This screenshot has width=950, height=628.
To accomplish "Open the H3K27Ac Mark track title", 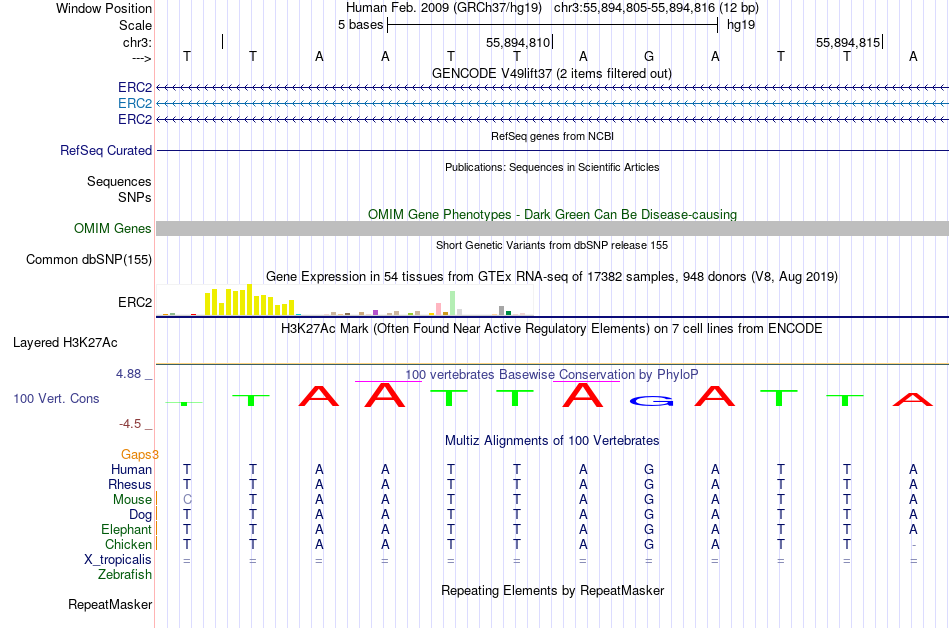I will (x=552, y=329).
